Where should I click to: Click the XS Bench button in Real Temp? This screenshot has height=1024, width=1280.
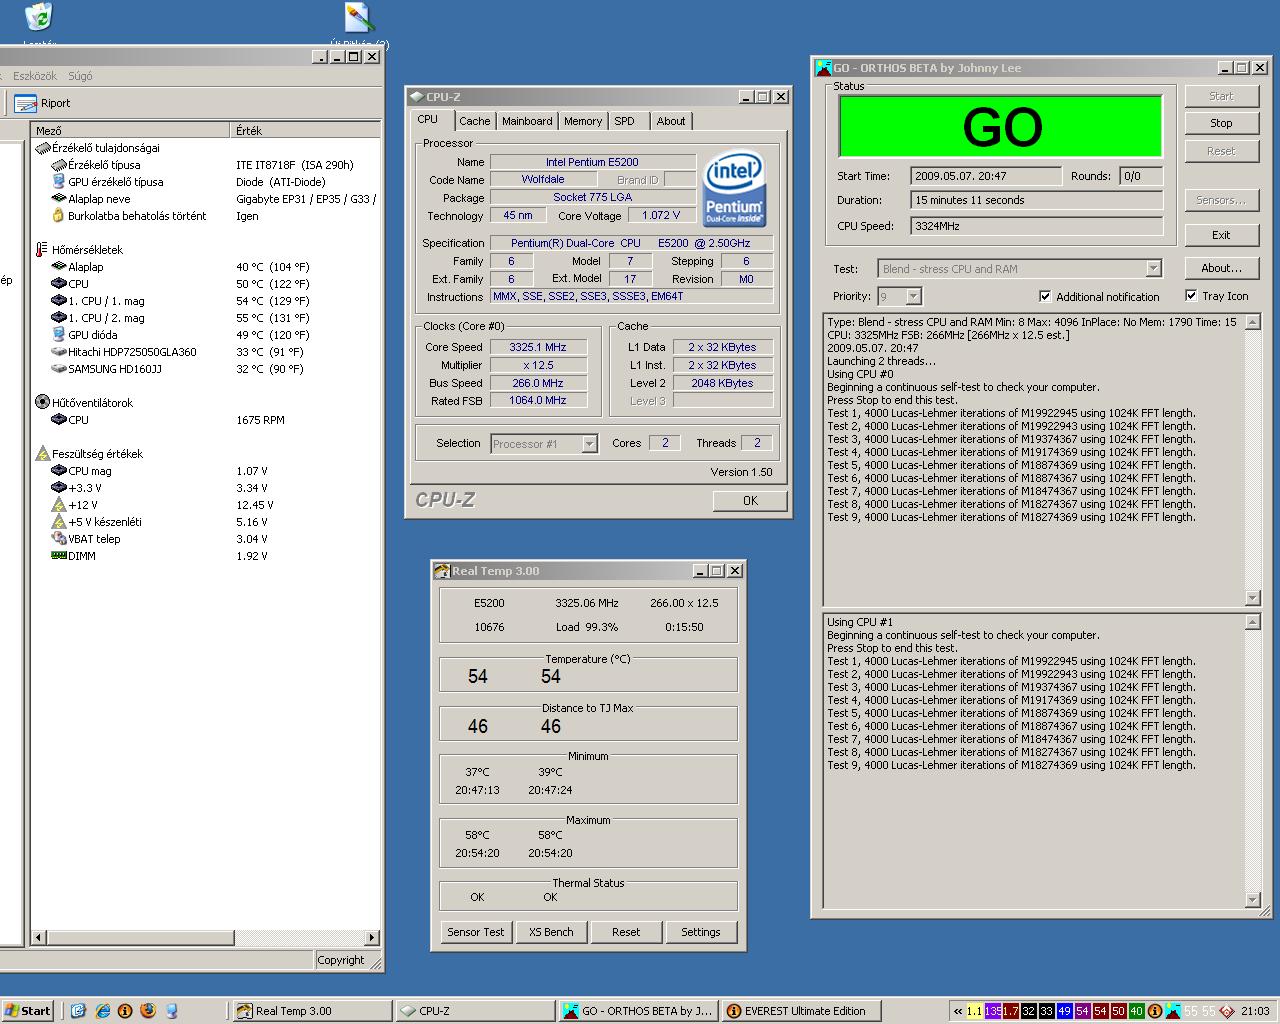click(x=551, y=932)
